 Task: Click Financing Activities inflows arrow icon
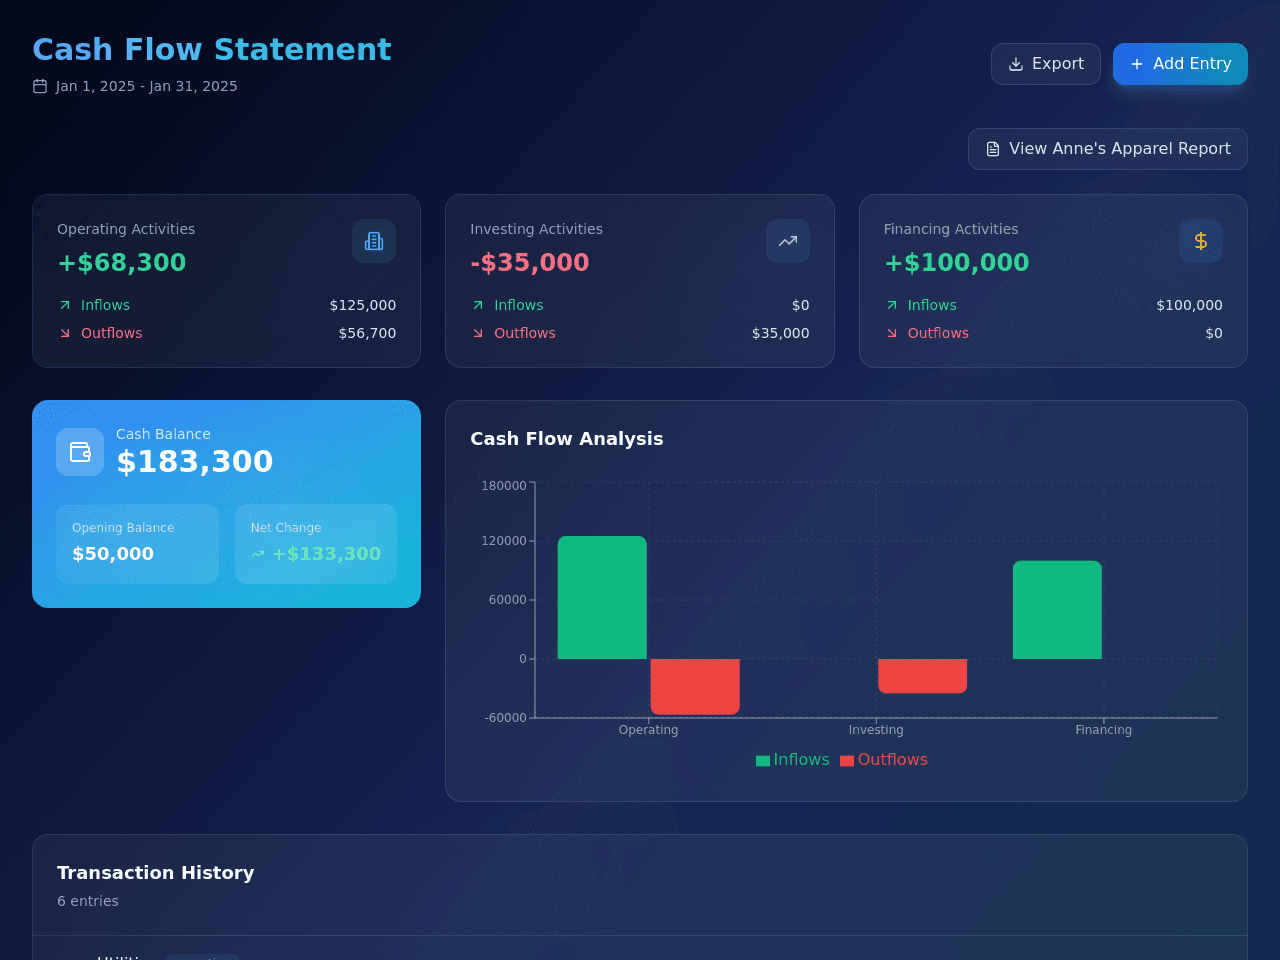pos(892,305)
